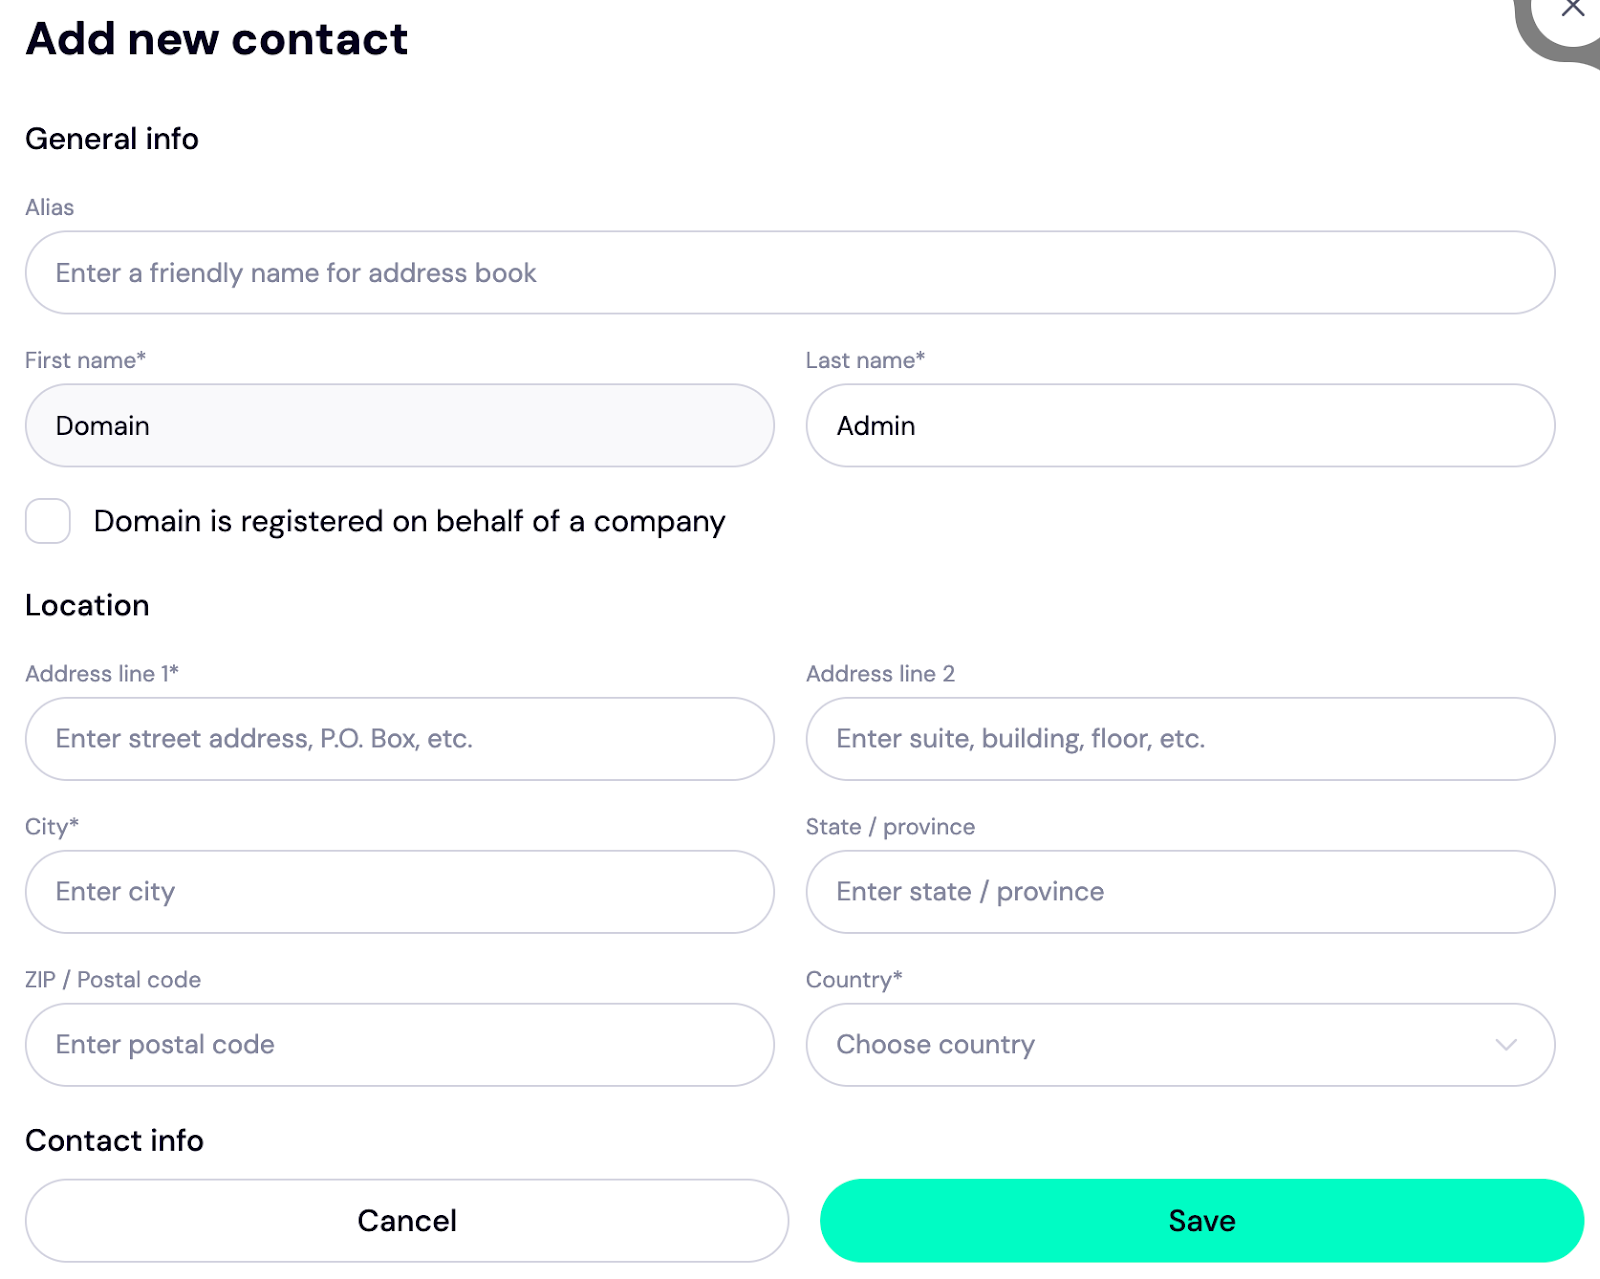Tick the company registration checkbox
This screenshot has width=1600, height=1279.
(x=48, y=521)
